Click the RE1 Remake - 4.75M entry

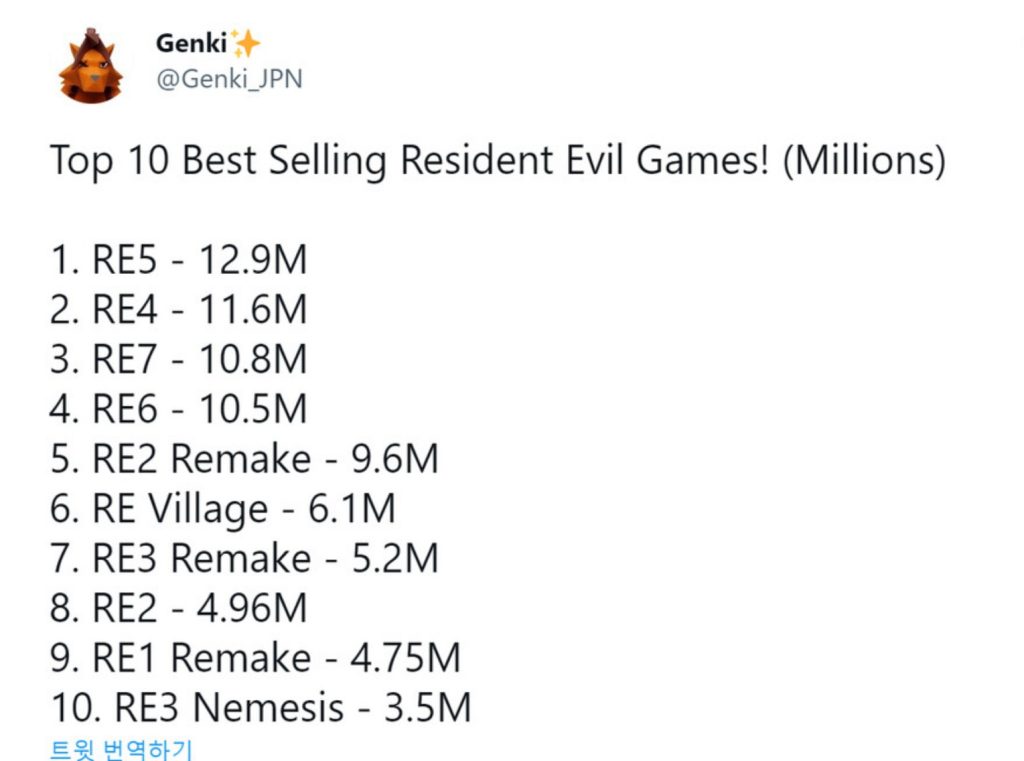[x=255, y=658]
